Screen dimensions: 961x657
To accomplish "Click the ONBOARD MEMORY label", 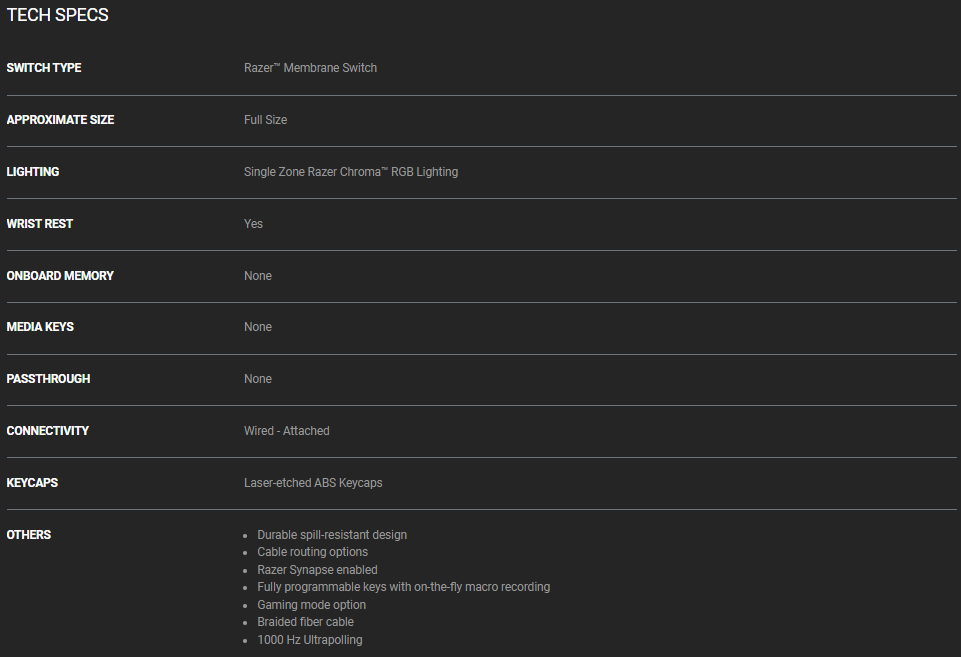I will pos(60,276).
